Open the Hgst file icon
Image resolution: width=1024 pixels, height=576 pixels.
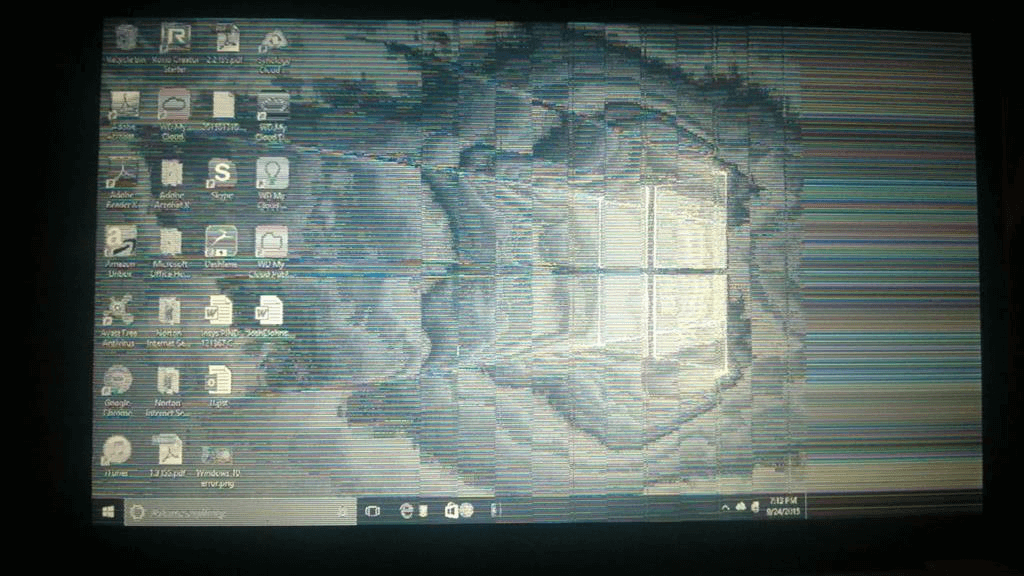pyautogui.click(x=218, y=387)
